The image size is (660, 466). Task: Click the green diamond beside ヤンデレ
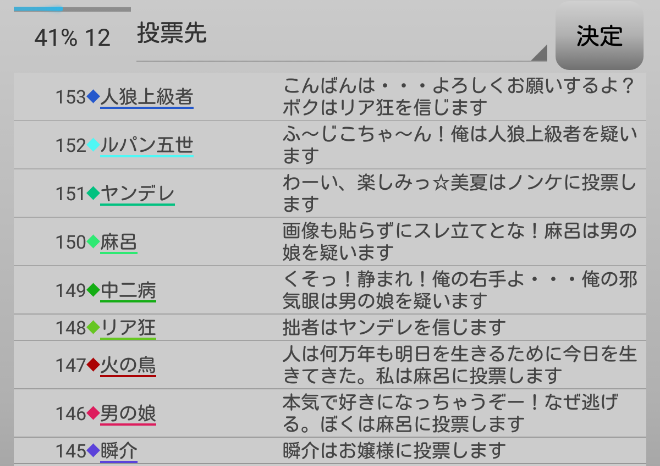[x=94, y=193]
